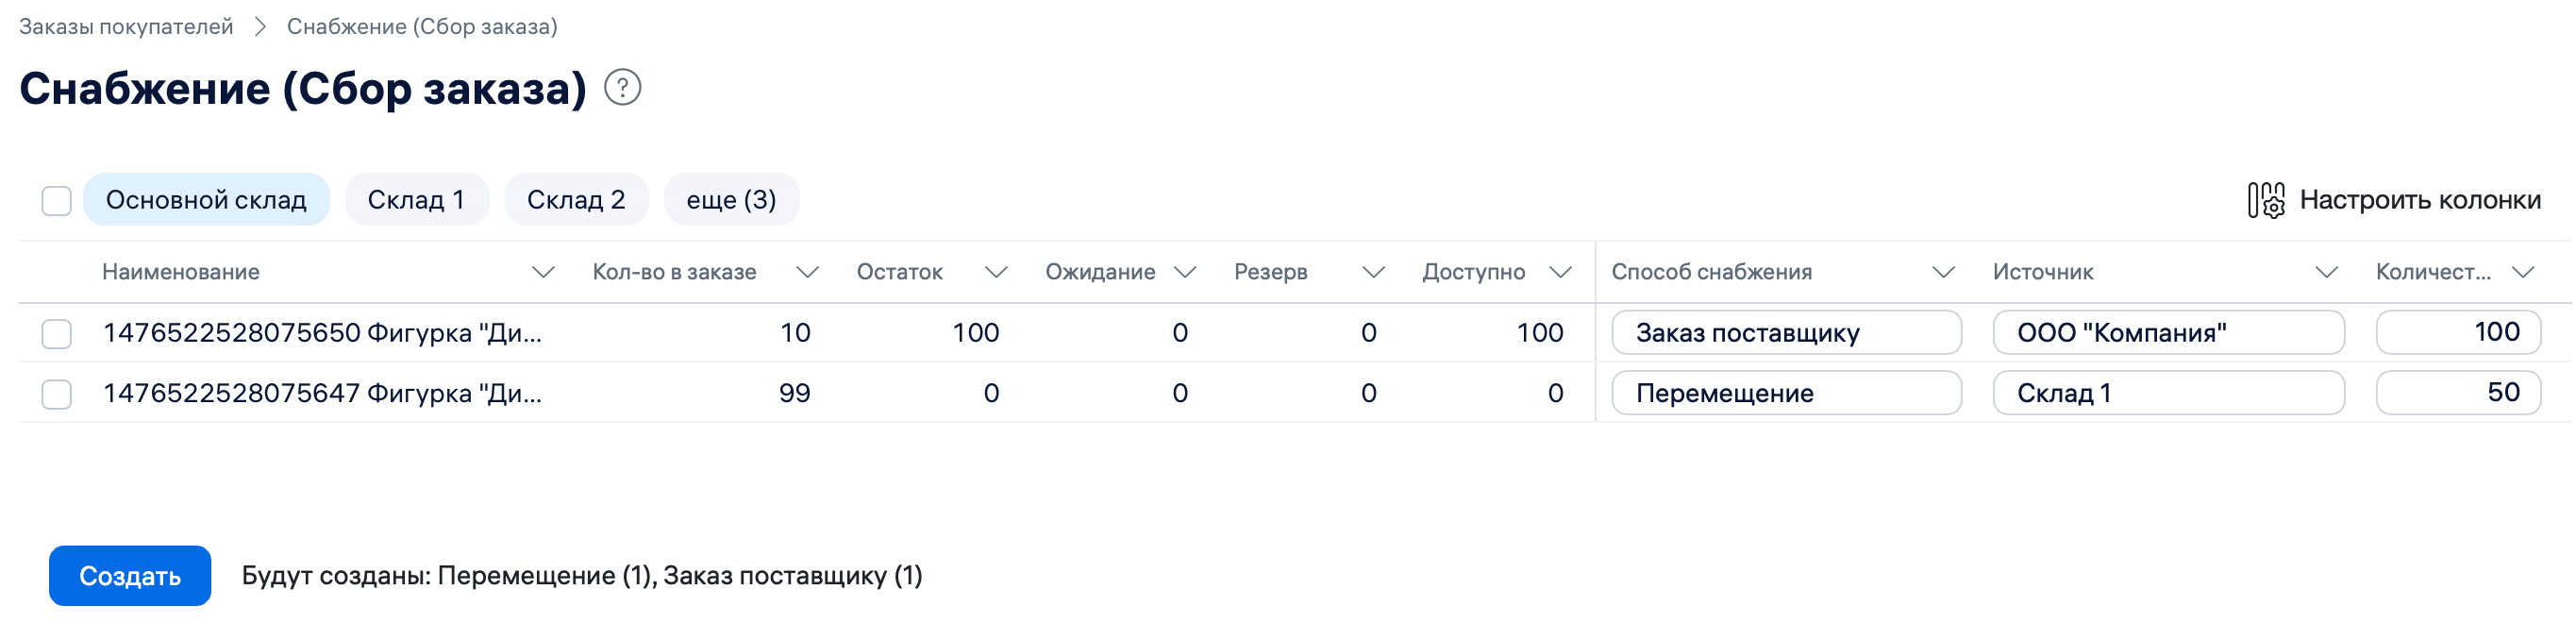
Task: Change supply method Заказ поставщику for first row
Action: (1786, 332)
